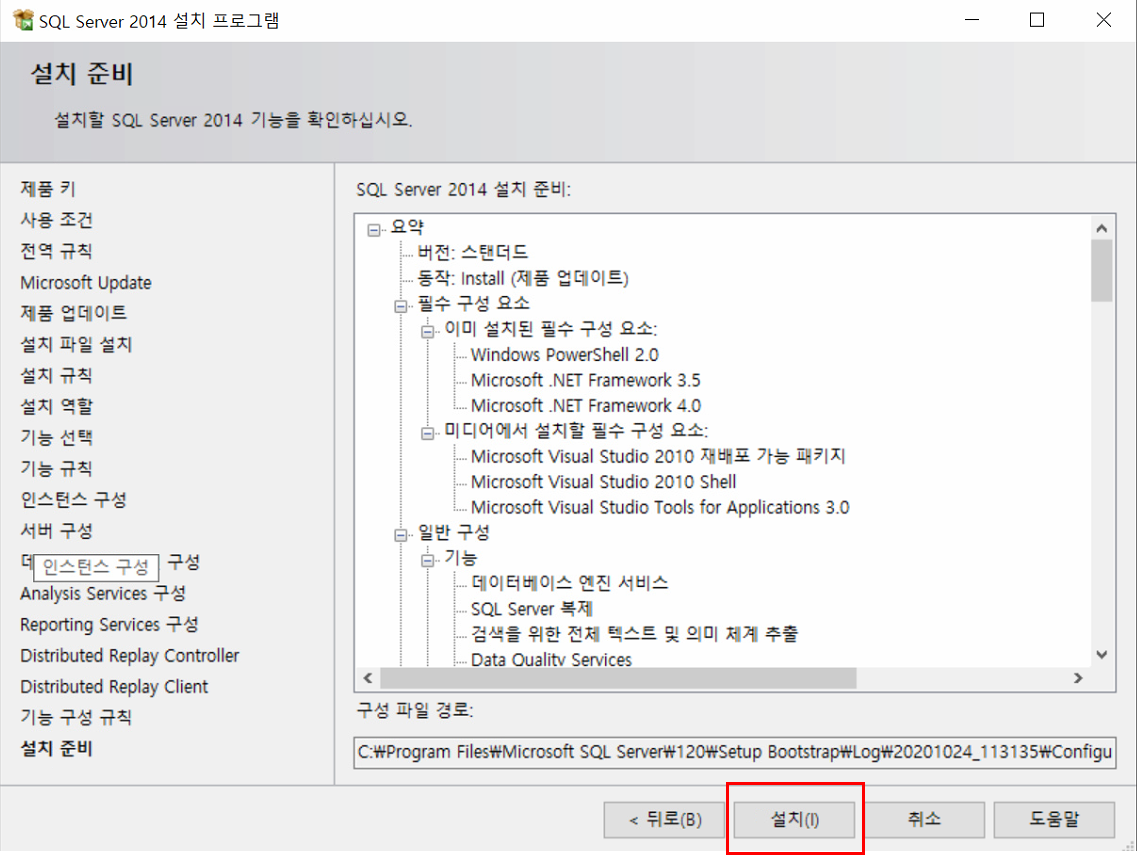Select the Analysis Services 구성 step

[x=103, y=593]
